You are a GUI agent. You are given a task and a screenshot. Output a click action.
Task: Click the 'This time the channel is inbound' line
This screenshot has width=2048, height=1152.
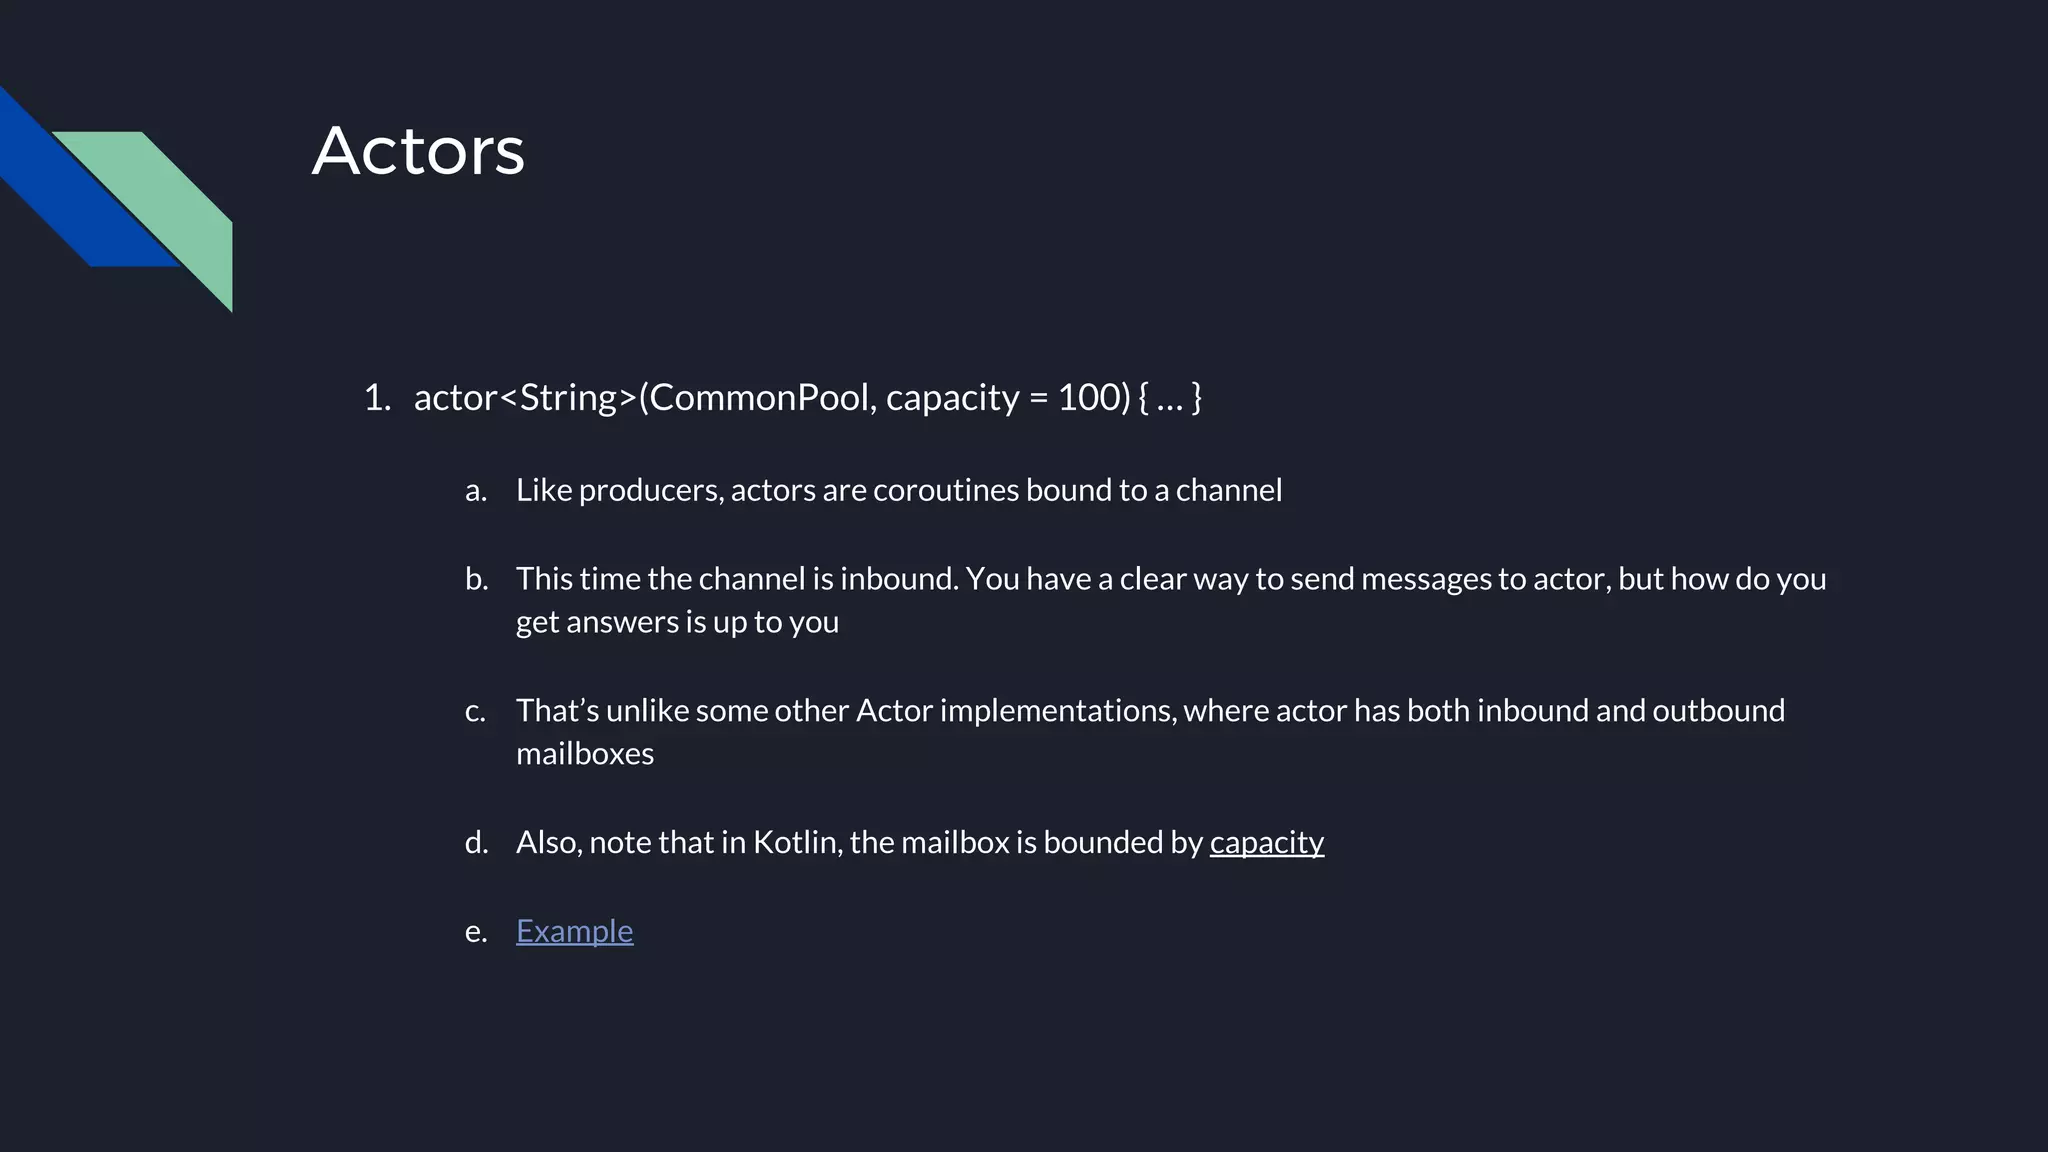click(x=1170, y=579)
